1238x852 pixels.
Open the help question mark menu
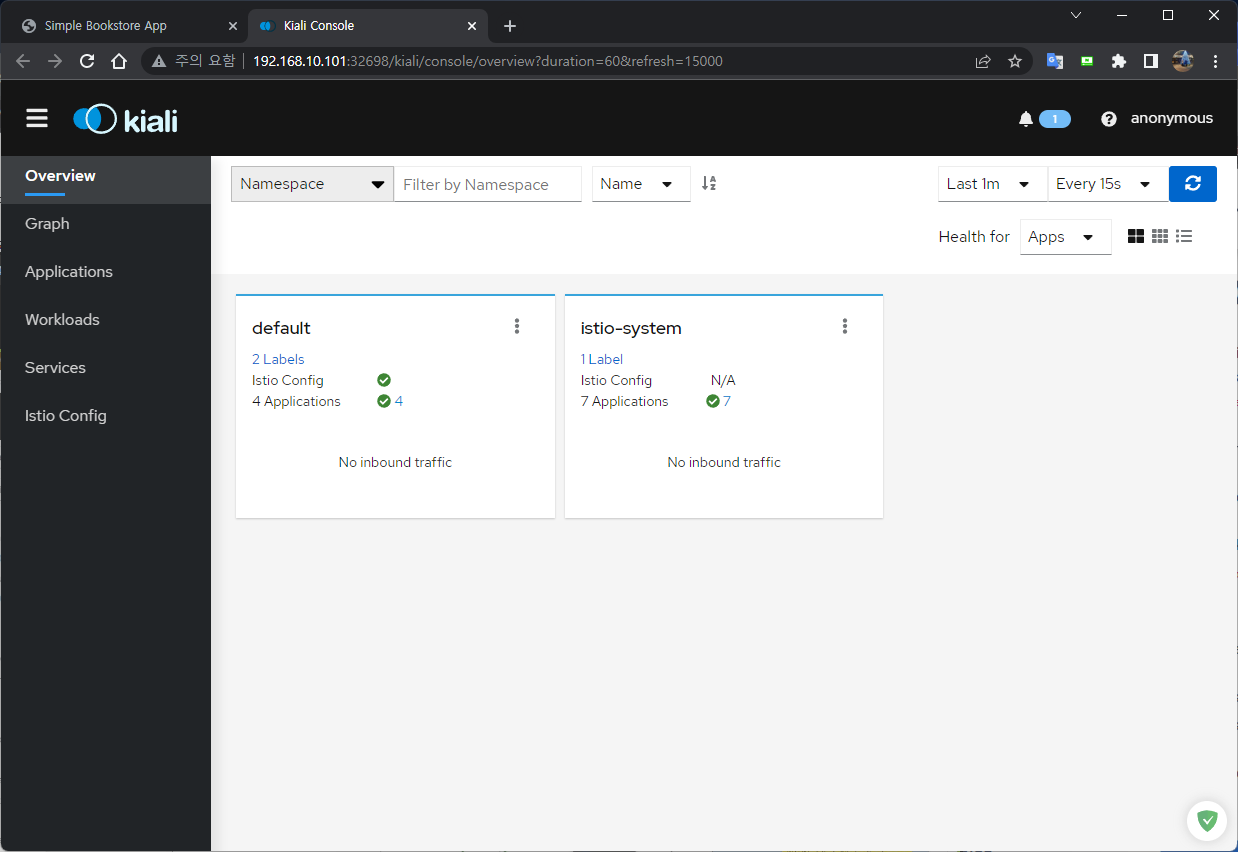(x=1108, y=119)
